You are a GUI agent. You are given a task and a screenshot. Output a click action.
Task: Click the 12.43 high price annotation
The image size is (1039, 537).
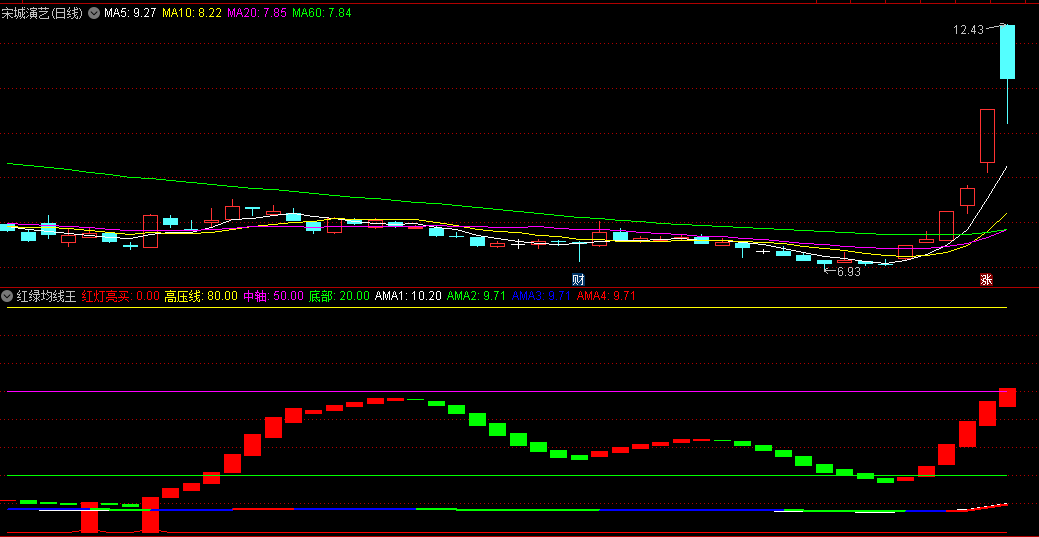point(968,30)
